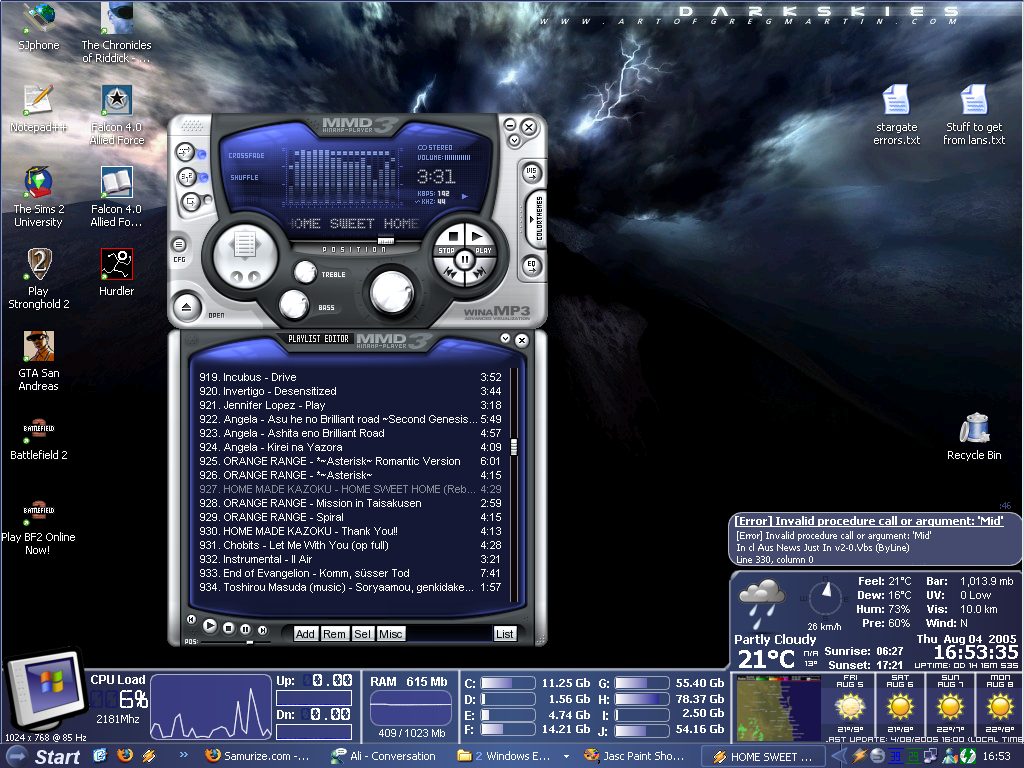
Task: Open the Notepad++ desktop icon
Action: point(39,108)
